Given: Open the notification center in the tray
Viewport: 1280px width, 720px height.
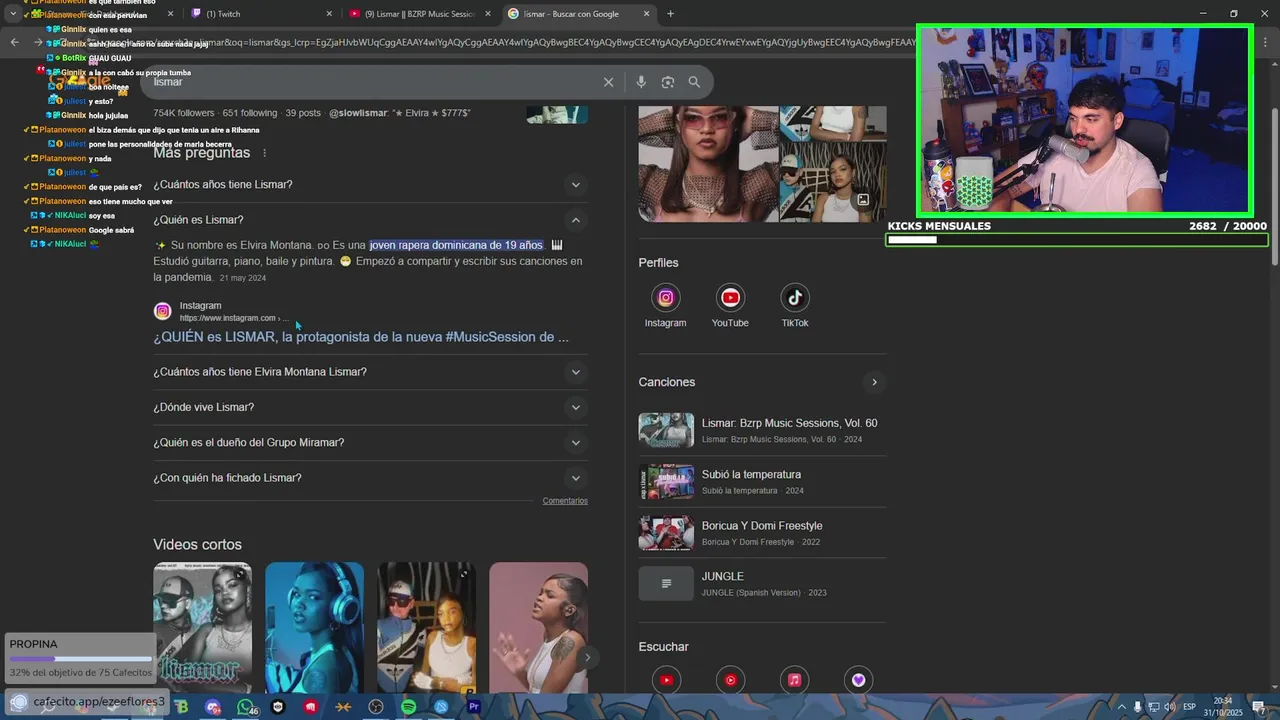Looking at the screenshot, I should click(1258, 707).
